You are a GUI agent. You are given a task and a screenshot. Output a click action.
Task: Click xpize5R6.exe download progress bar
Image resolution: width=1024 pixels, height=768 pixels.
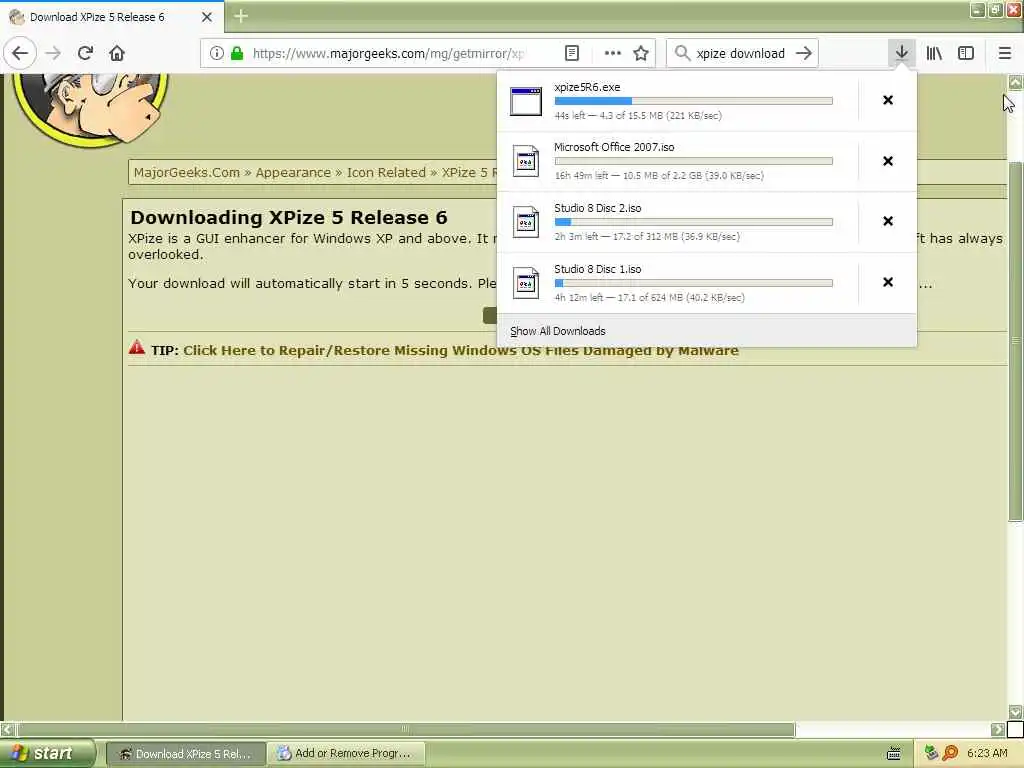694,101
